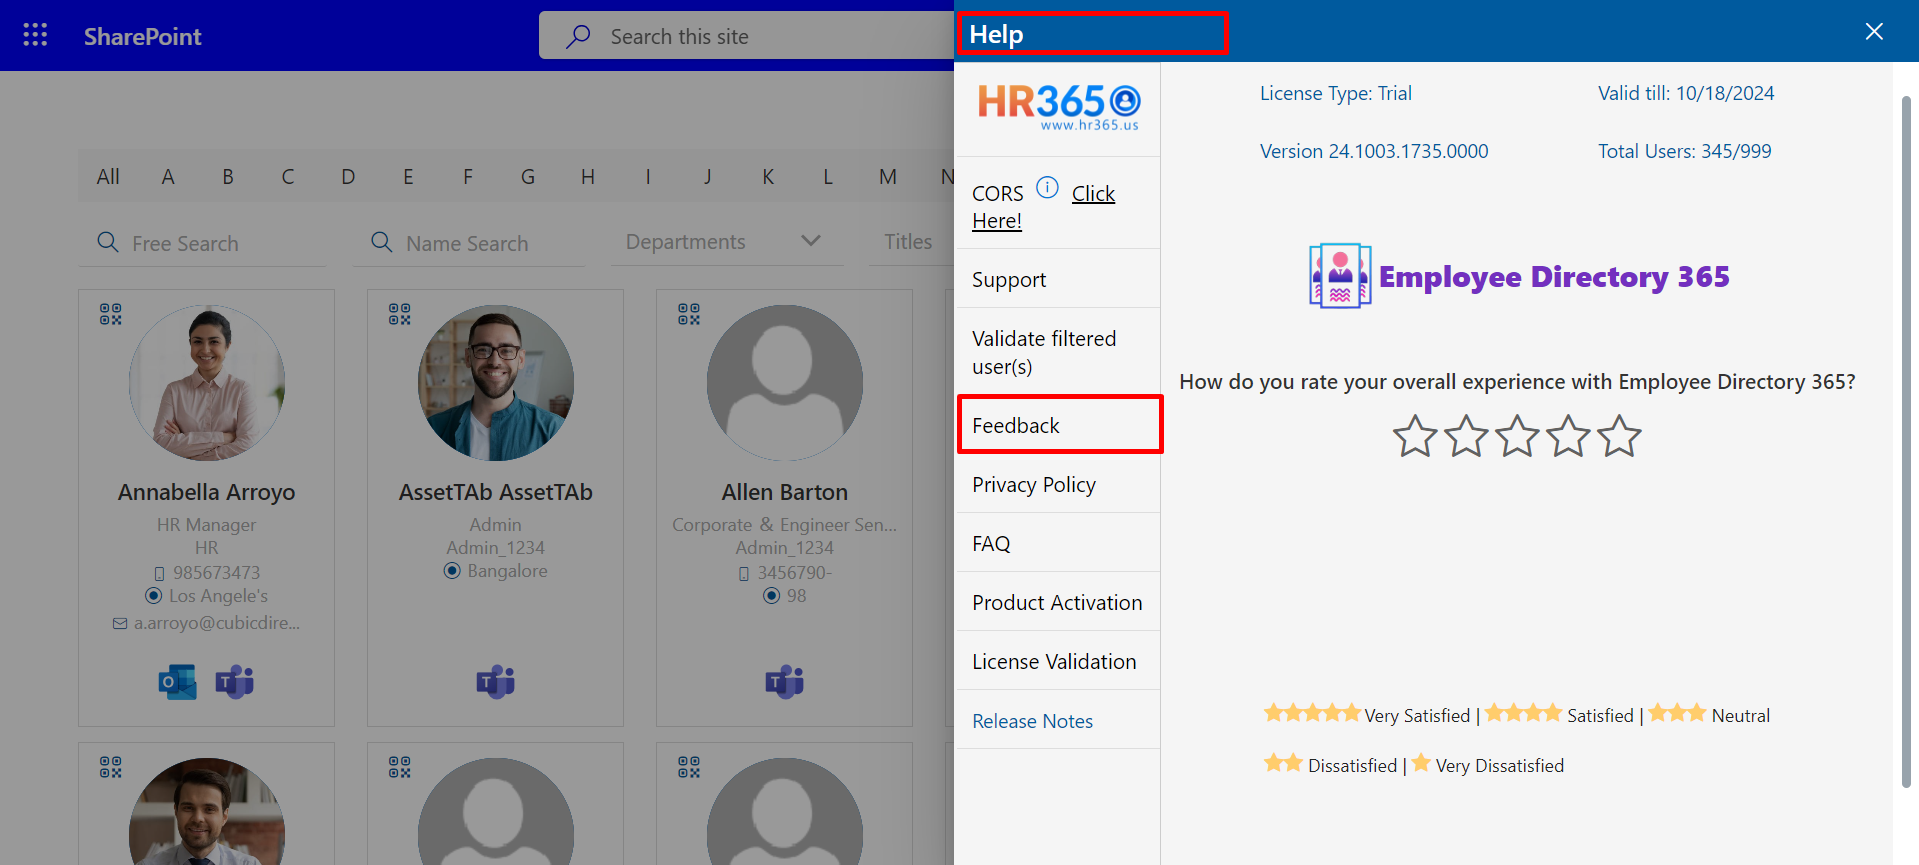Open the Feedback section
1919x865 pixels.
tap(1058, 425)
